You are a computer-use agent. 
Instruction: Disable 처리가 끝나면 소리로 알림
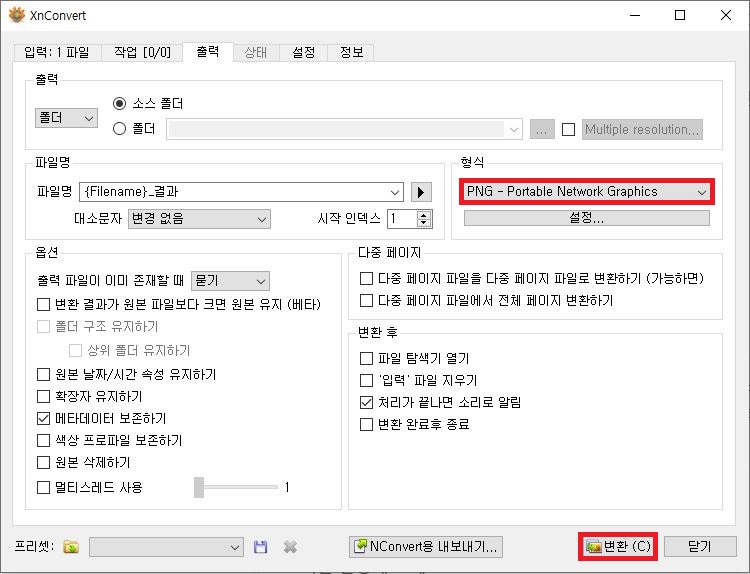coord(366,402)
